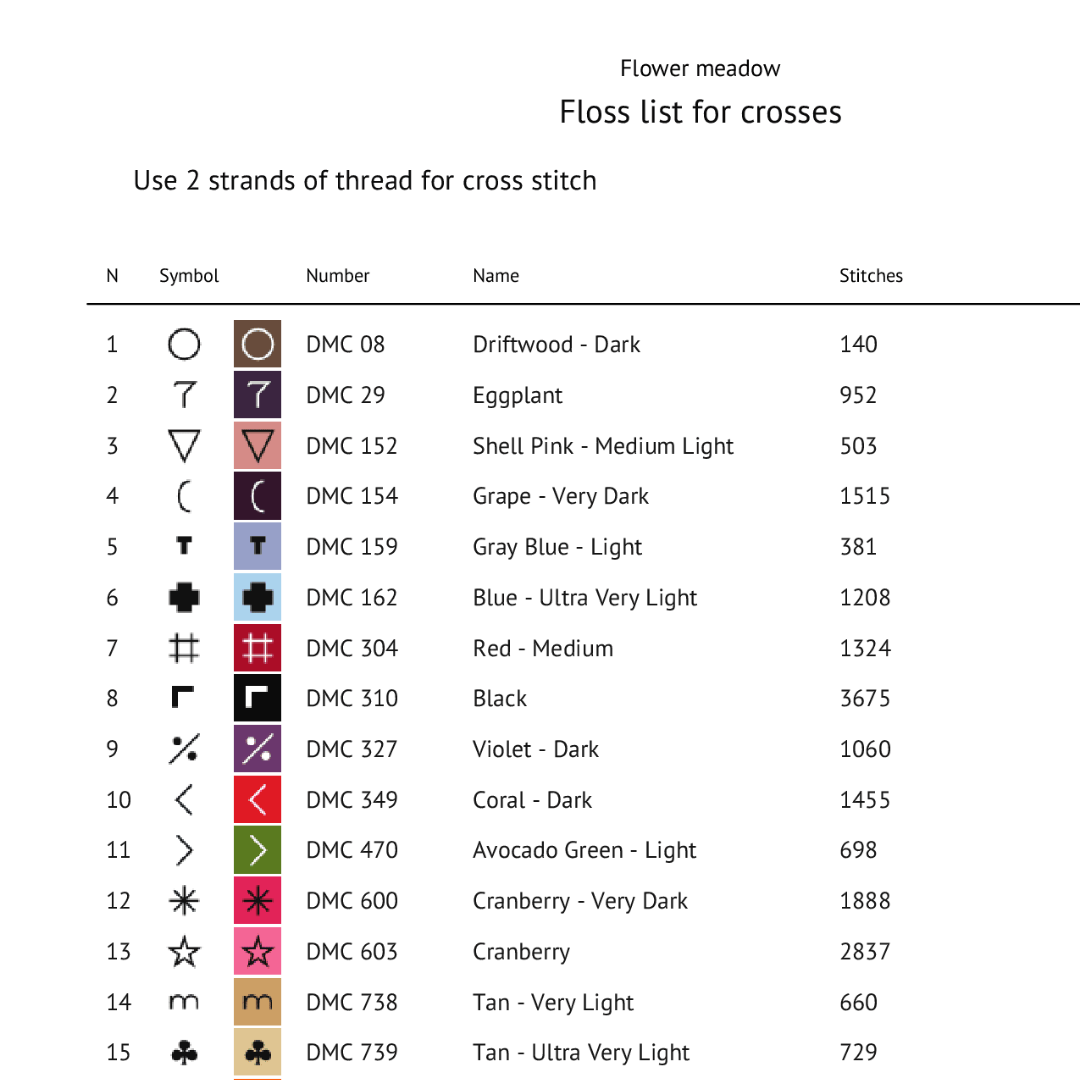Click the Floss list for crosses heading
Image resolution: width=1080 pixels, height=1080 pixels.
[x=700, y=112]
